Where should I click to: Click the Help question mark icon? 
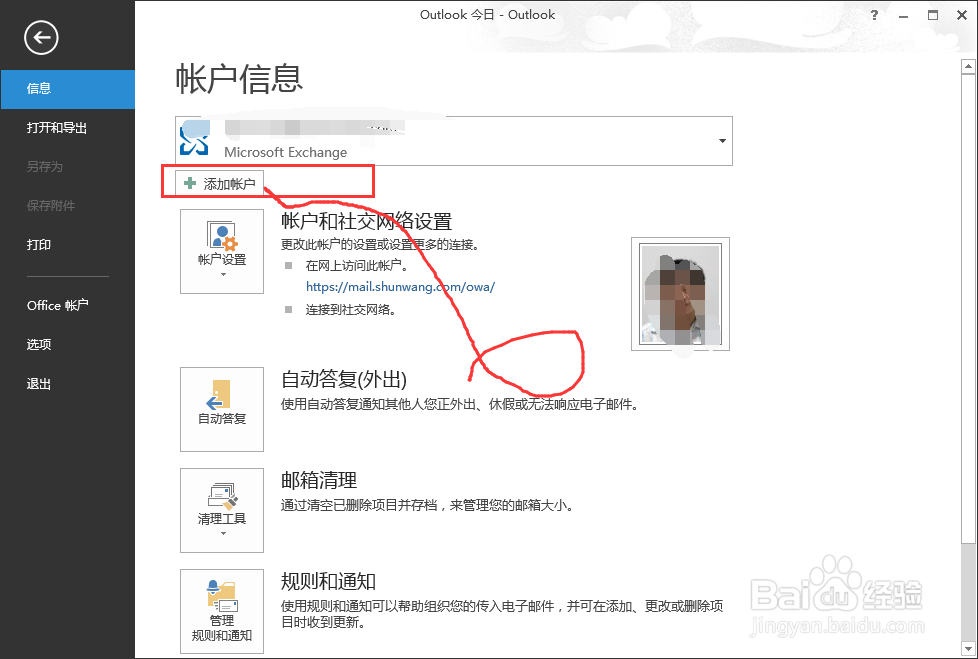tap(874, 15)
